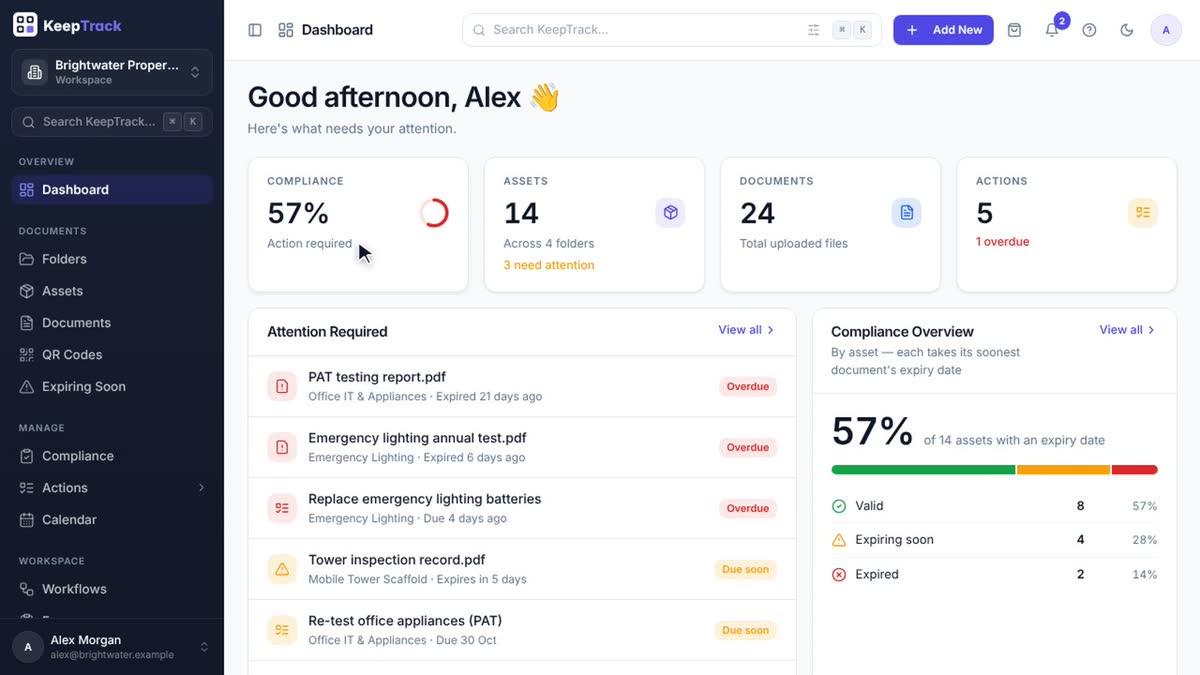This screenshot has width=1200, height=675.
Task: Open Replace emergency lighting batteries action
Action: 522,508
